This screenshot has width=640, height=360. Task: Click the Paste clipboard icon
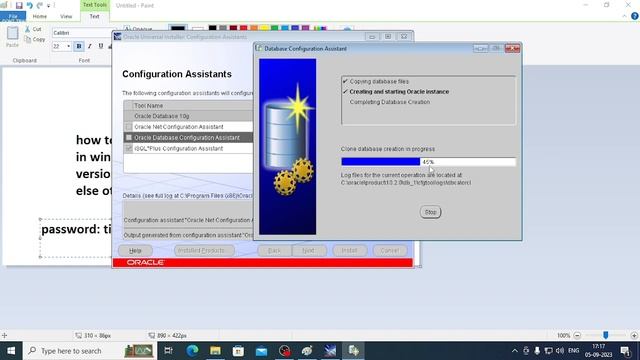click(12, 33)
